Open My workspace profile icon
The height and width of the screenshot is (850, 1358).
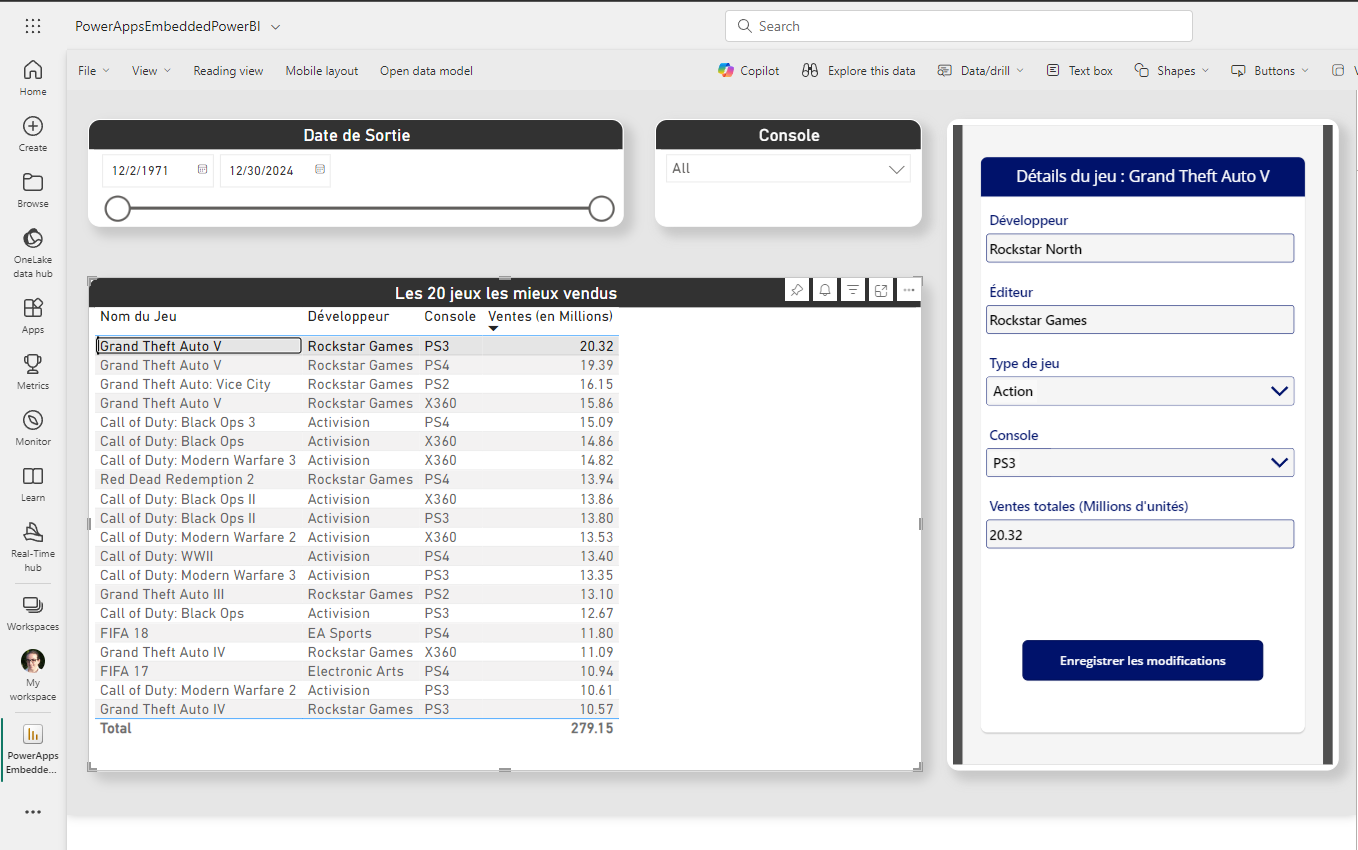[33, 675]
